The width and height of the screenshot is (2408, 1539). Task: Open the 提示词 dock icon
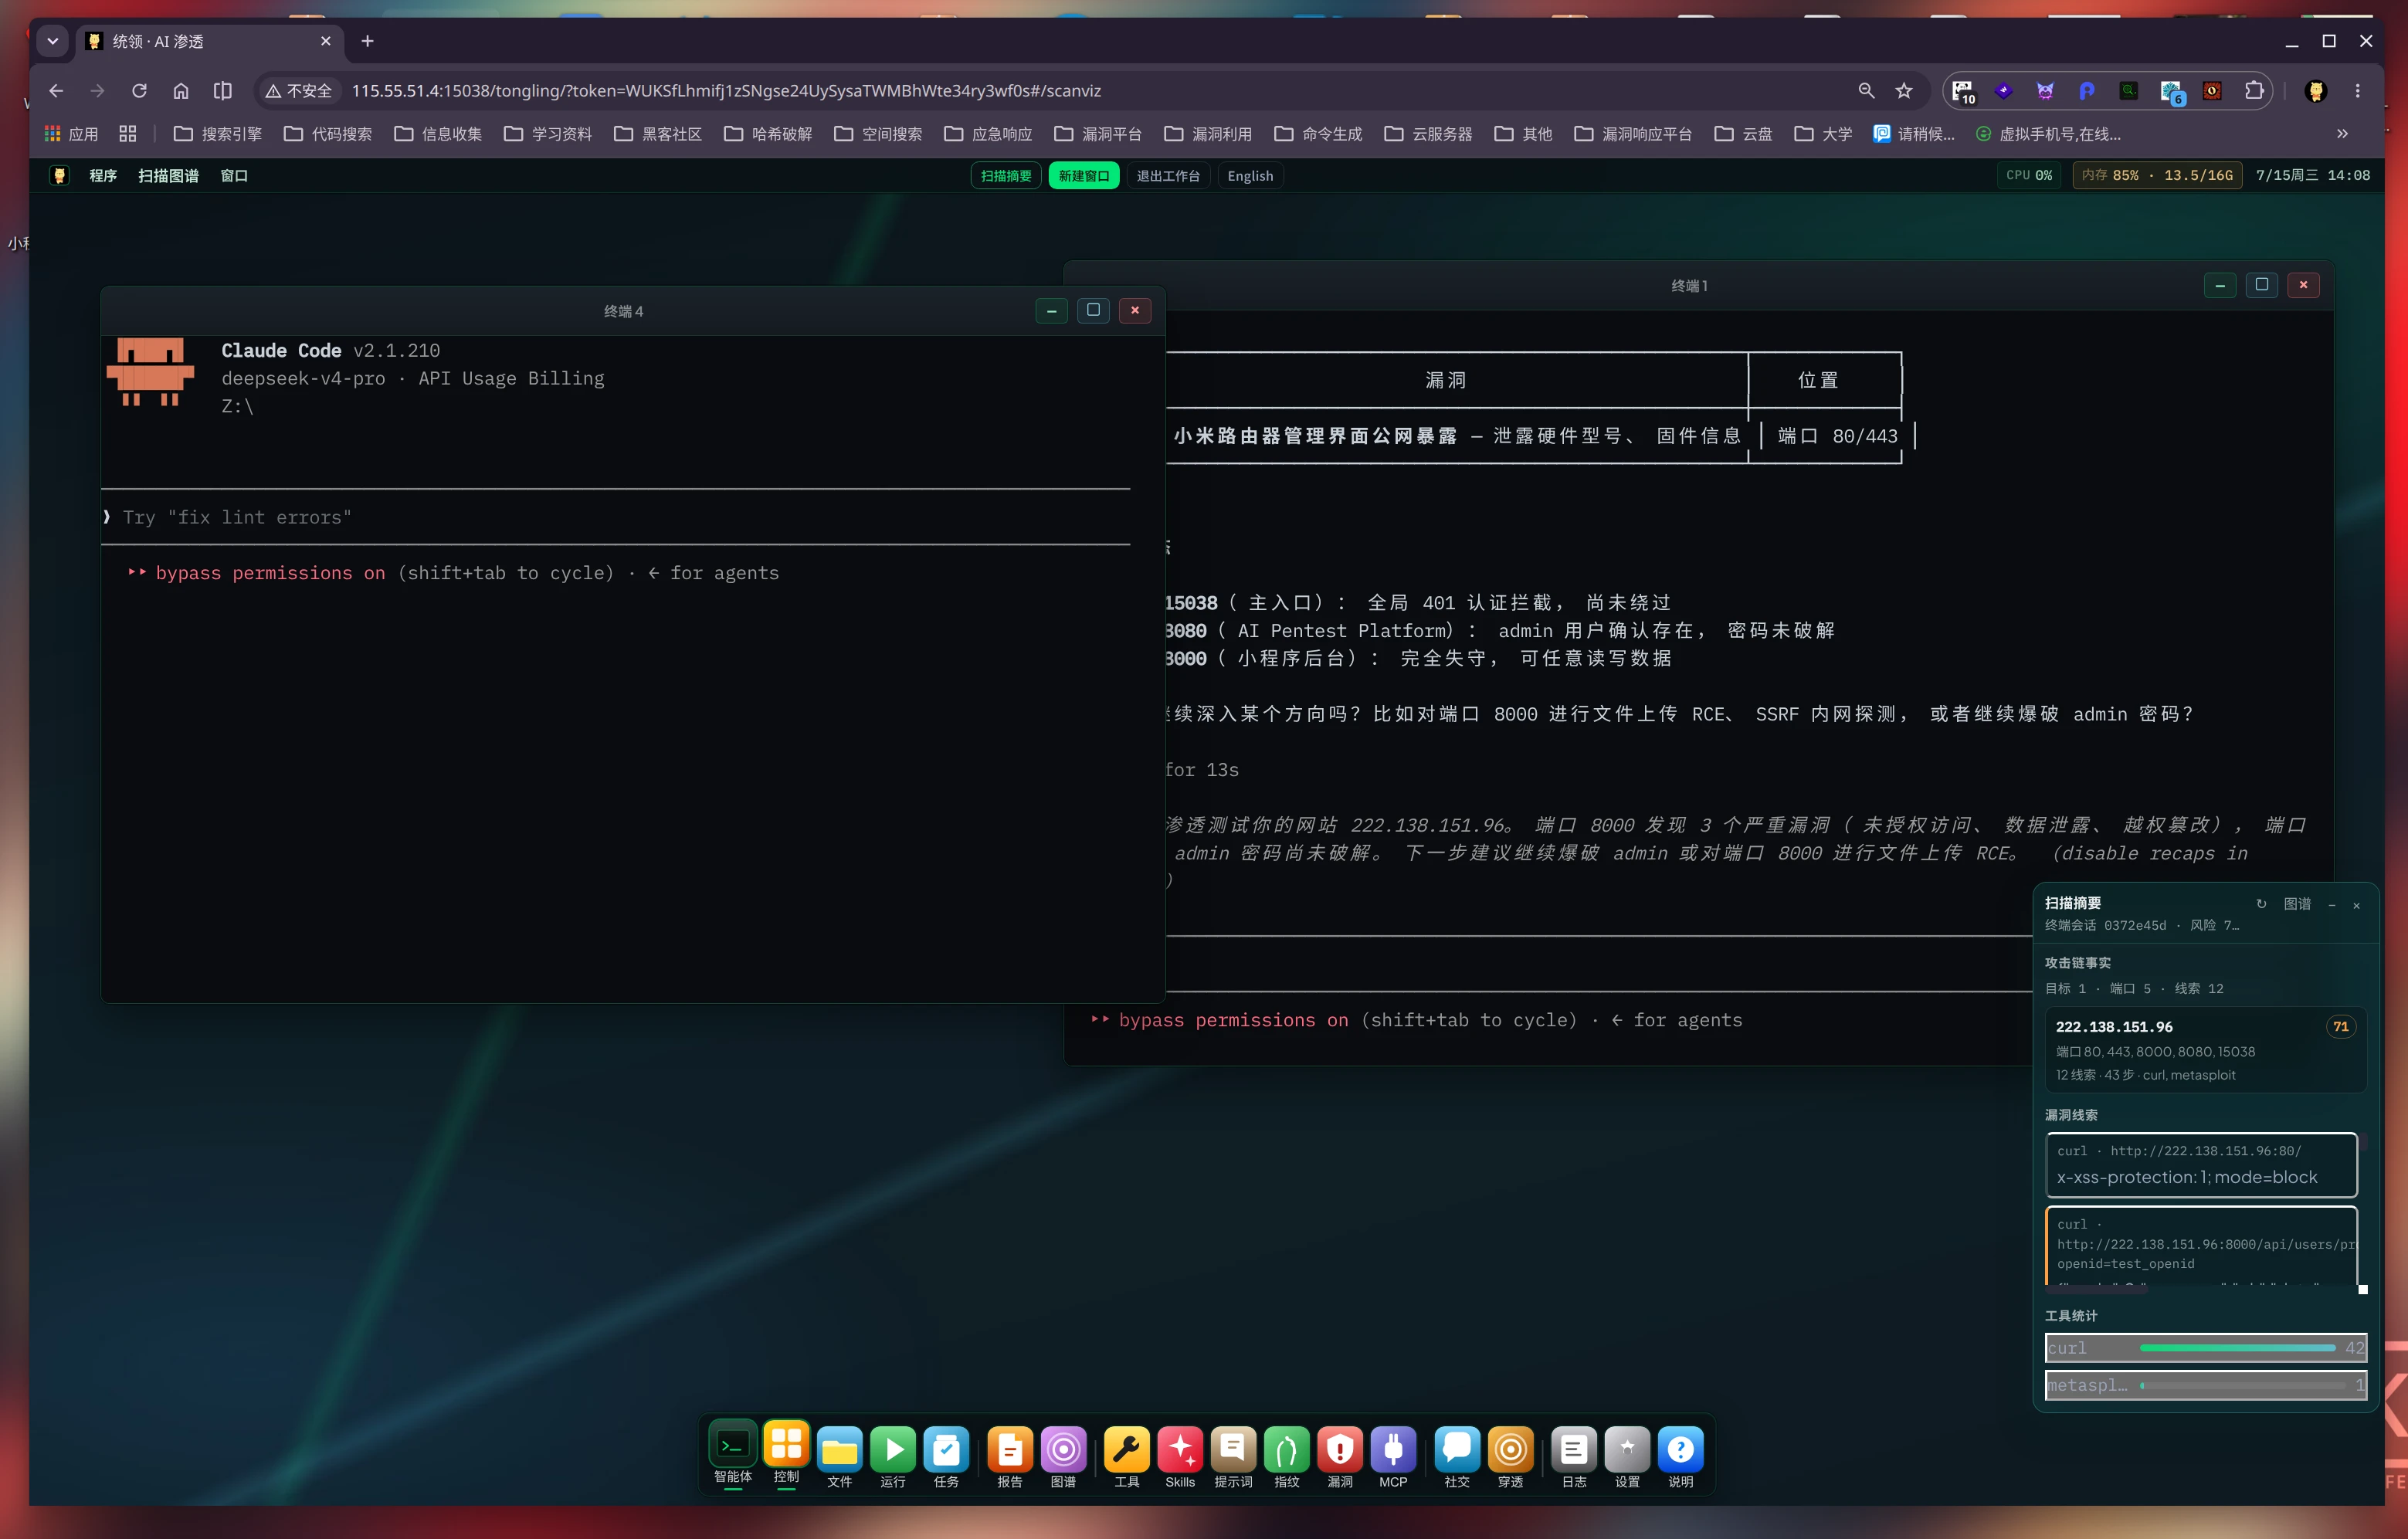(1233, 1449)
